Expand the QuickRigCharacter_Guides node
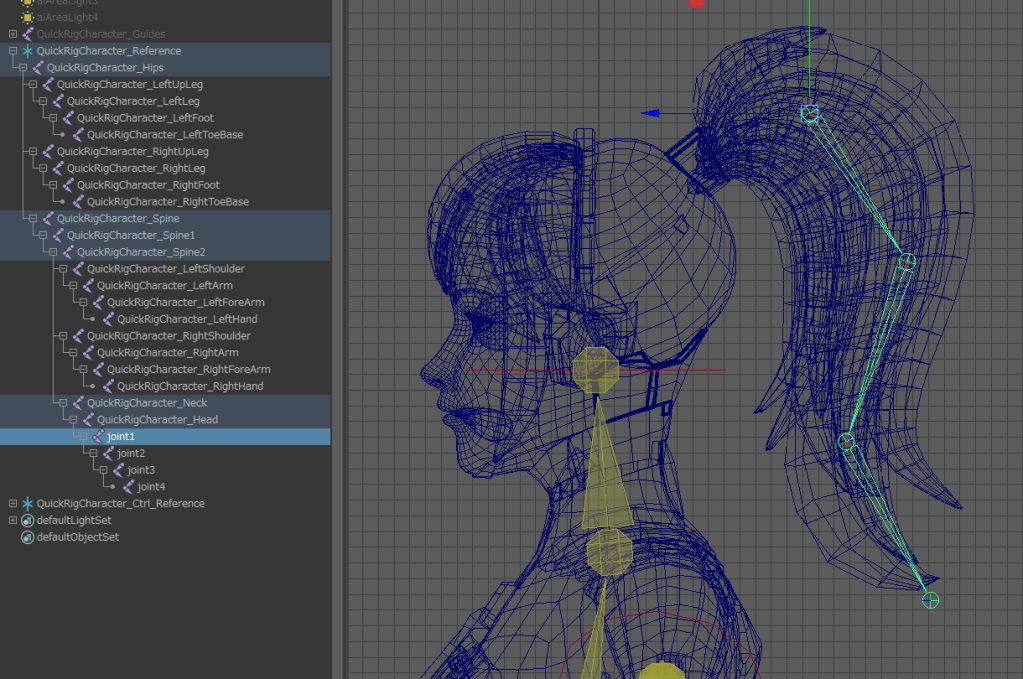 [x=12, y=34]
